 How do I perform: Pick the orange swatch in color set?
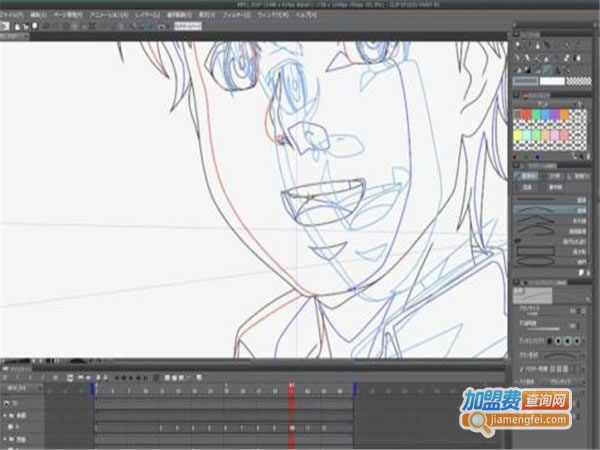564,114
